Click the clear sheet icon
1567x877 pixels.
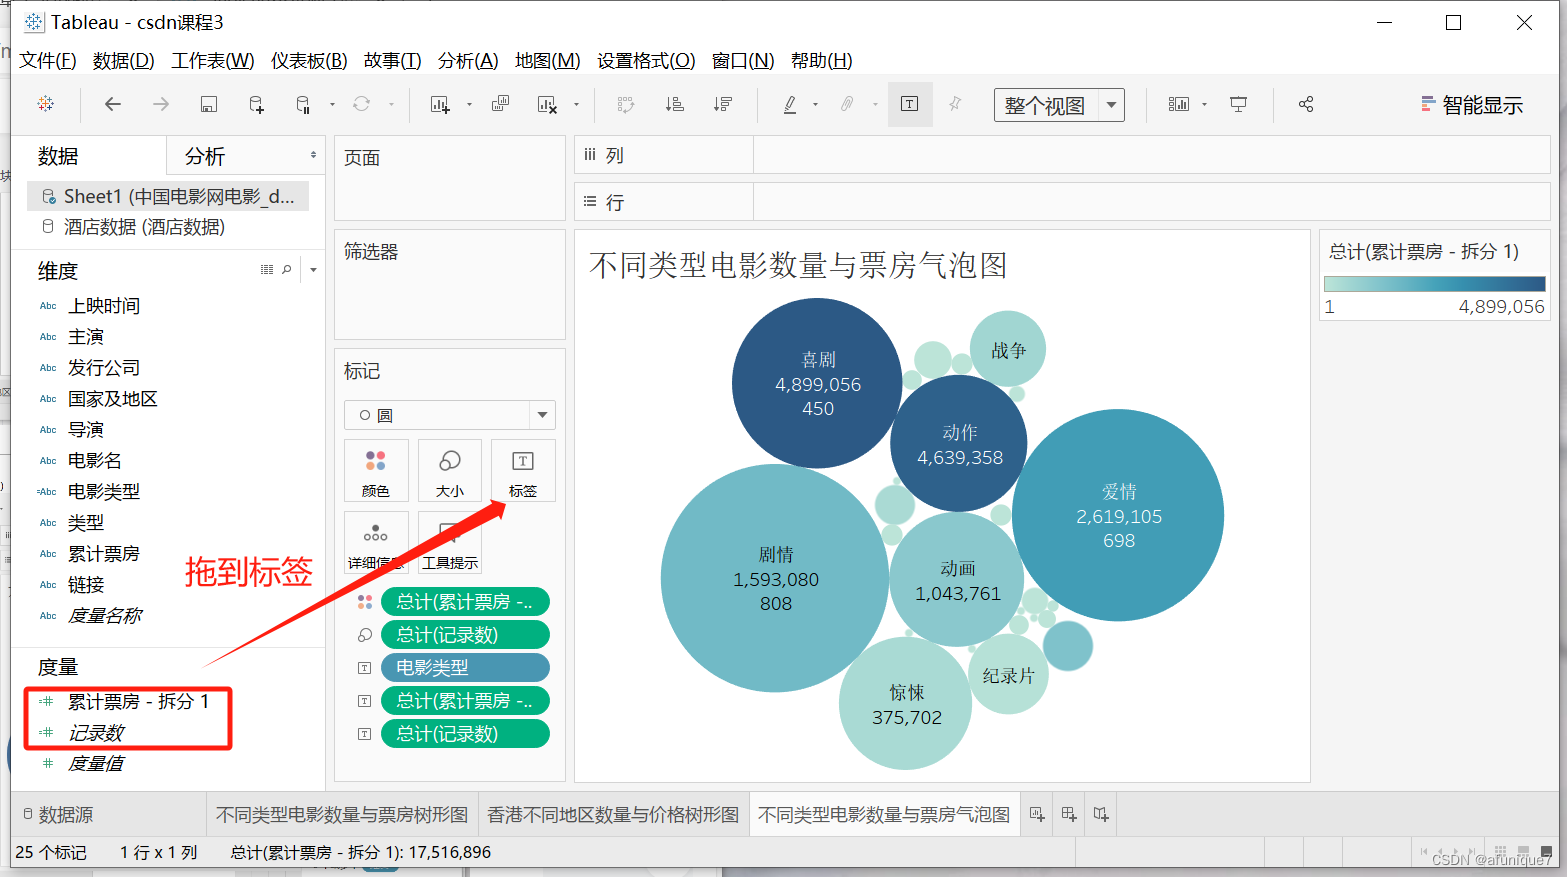(x=547, y=104)
